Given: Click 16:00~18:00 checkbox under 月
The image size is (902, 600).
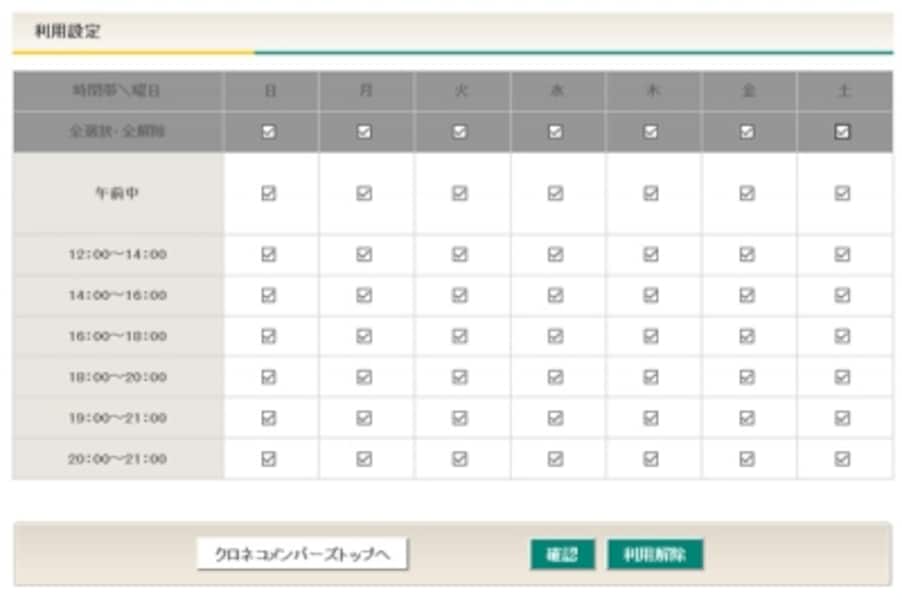Looking at the screenshot, I should [x=364, y=336].
